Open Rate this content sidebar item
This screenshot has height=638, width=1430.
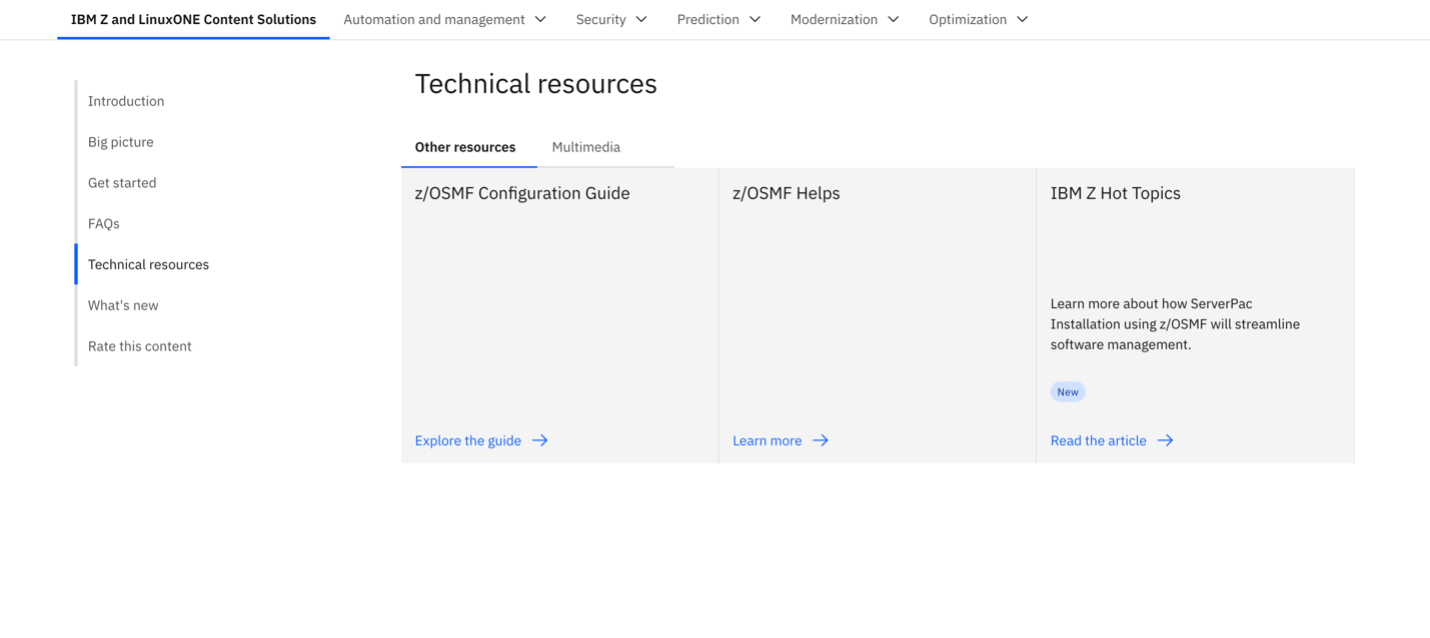[140, 347]
